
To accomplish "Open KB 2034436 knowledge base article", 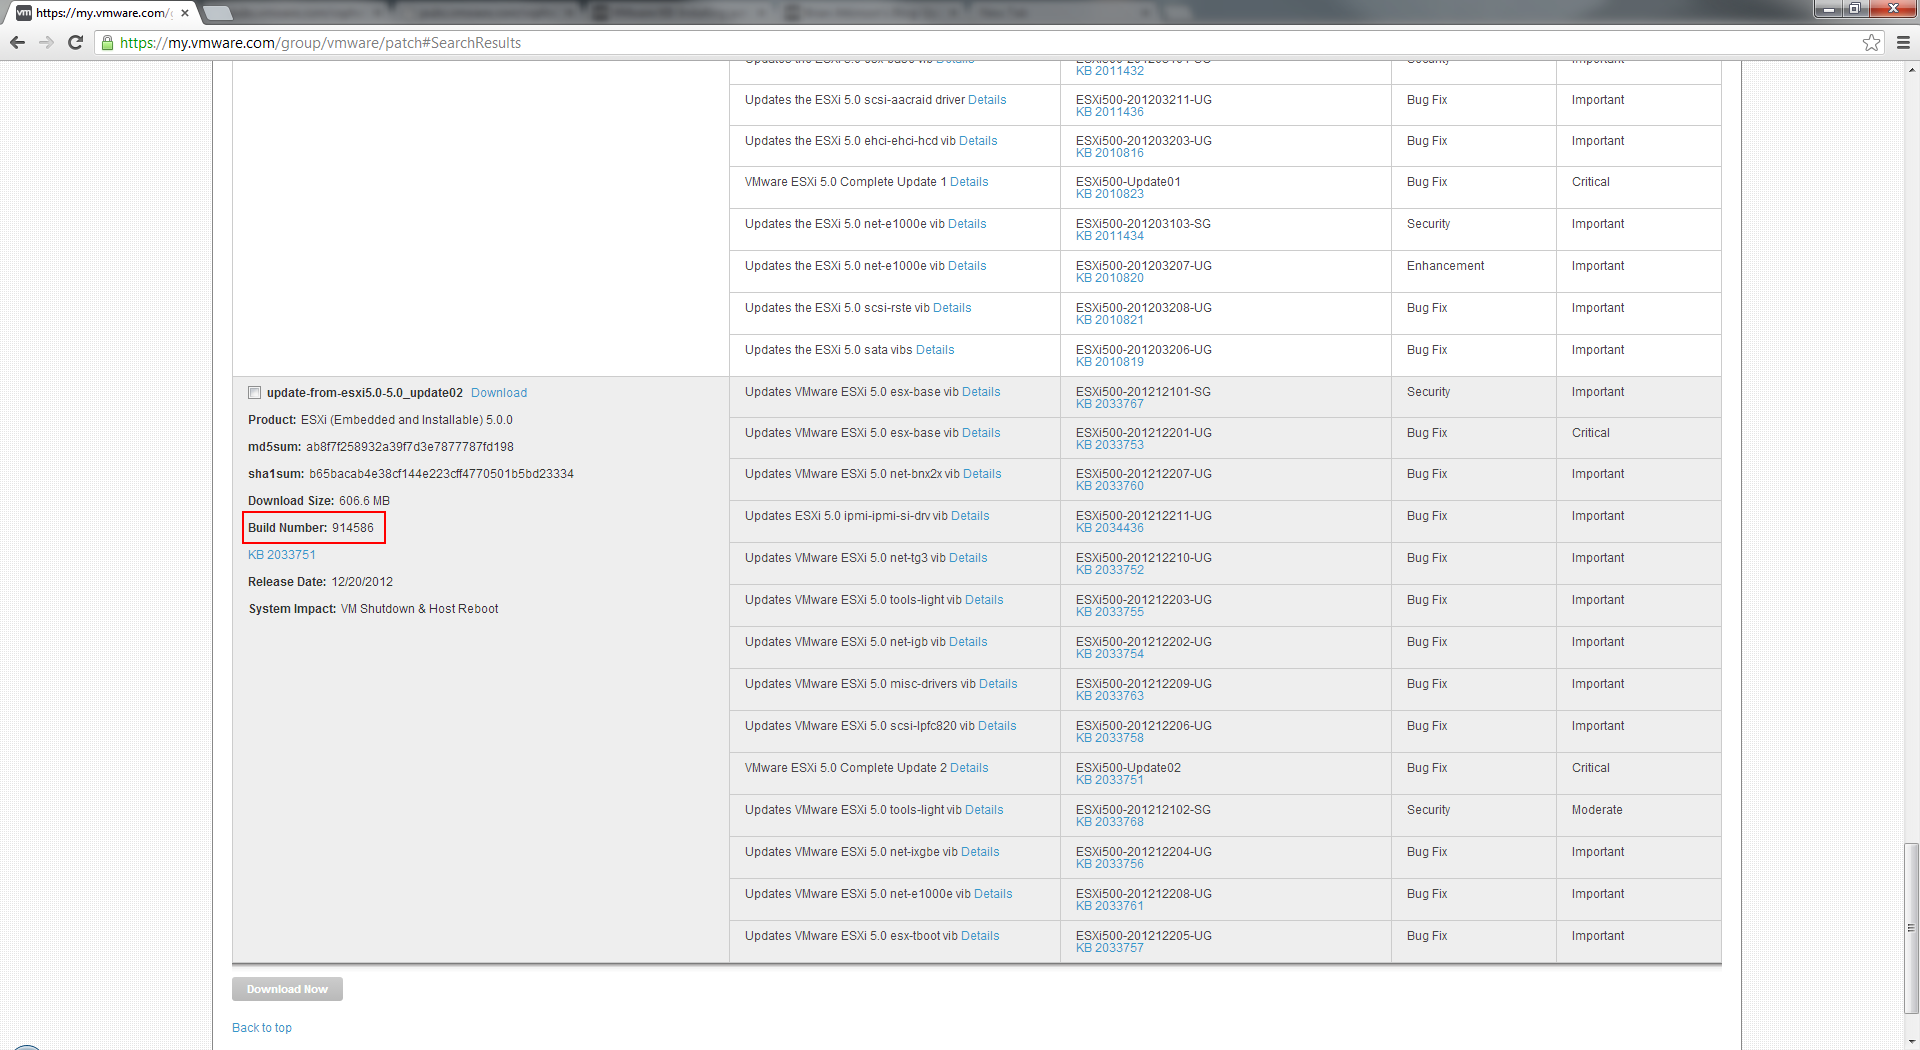I will tap(1110, 528).
